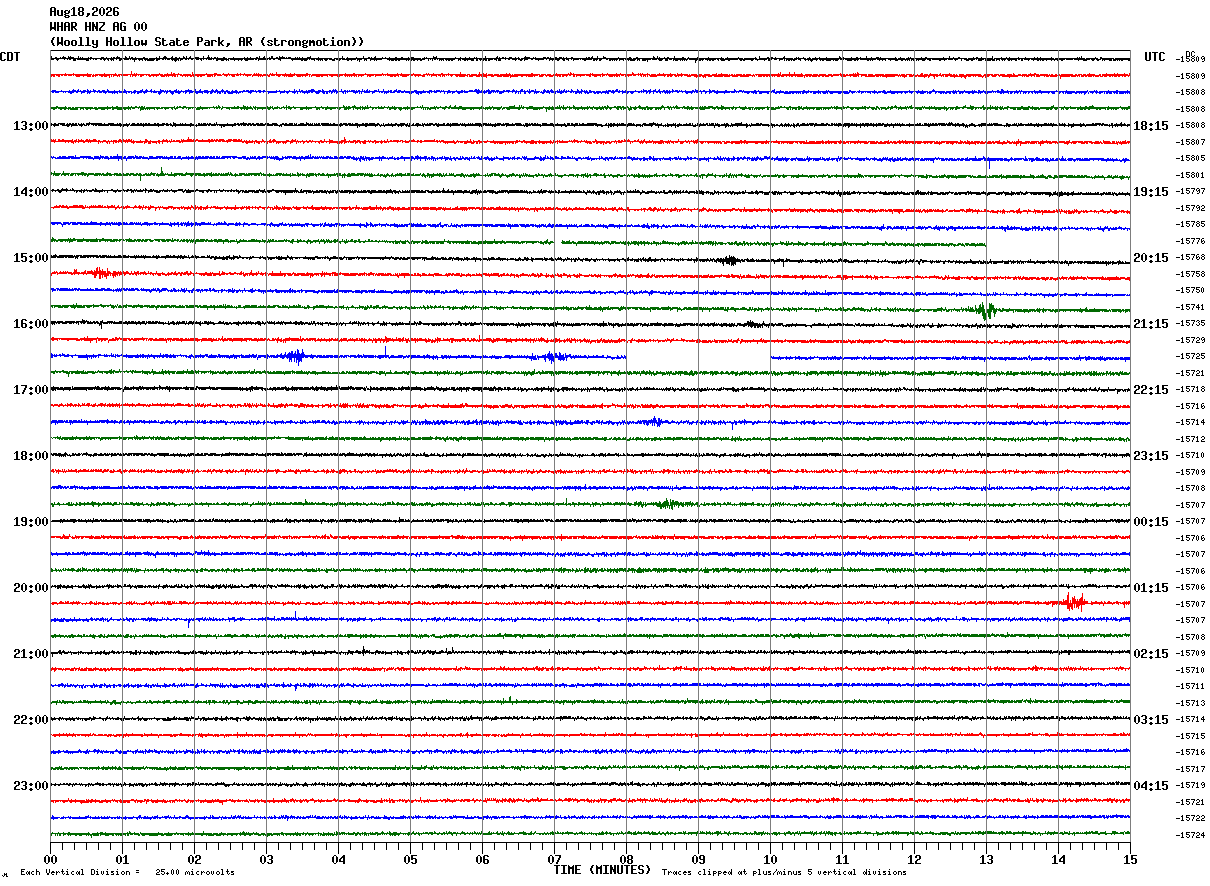Image resolution: width=1210 pixels, height=886 pixels.
Task: Click the blue burst near minute 3
Action: pyautogui.click(x=295, y=356)
